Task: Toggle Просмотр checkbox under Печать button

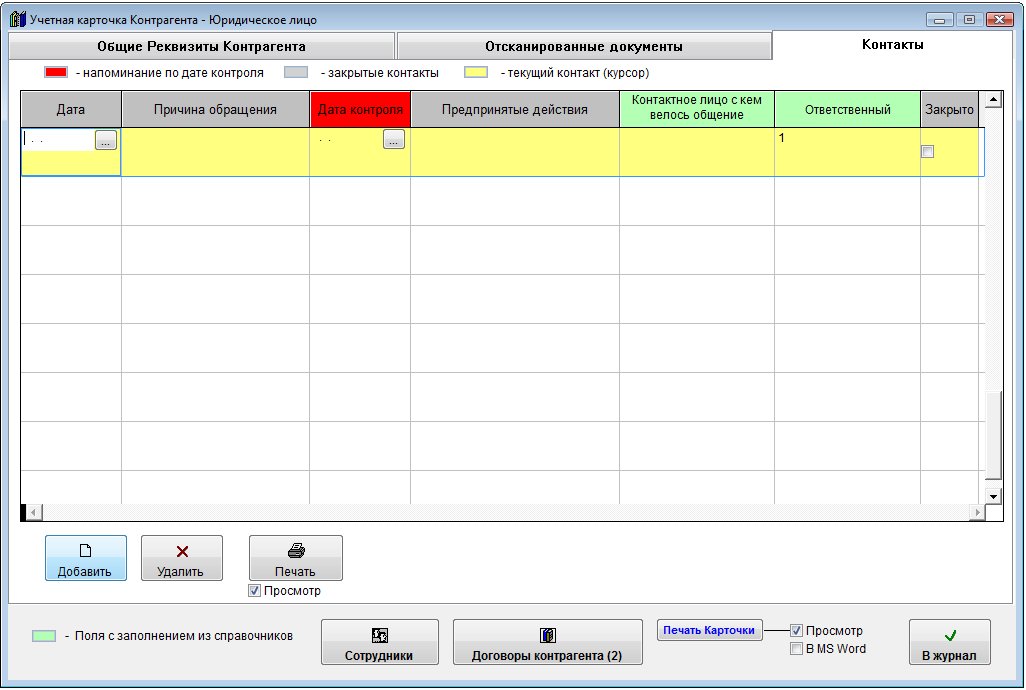Action: pyautogui.click(x=255, y=591)
